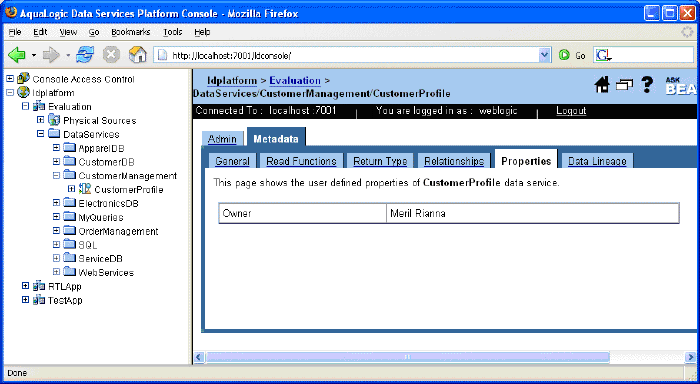Open the Data Lineage sub-tab
This screenshot has height=384, width=700.
597,161
